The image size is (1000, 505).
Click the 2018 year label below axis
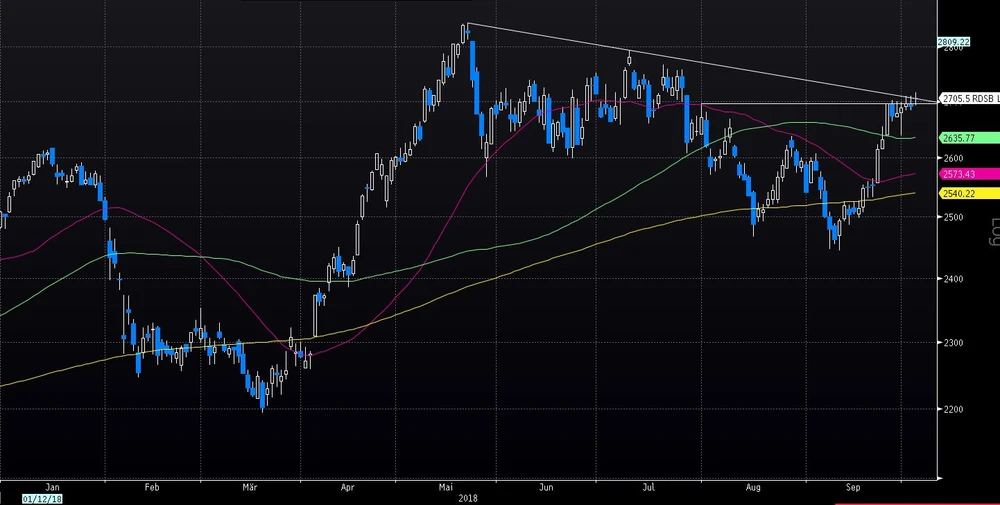coord(467,497)
